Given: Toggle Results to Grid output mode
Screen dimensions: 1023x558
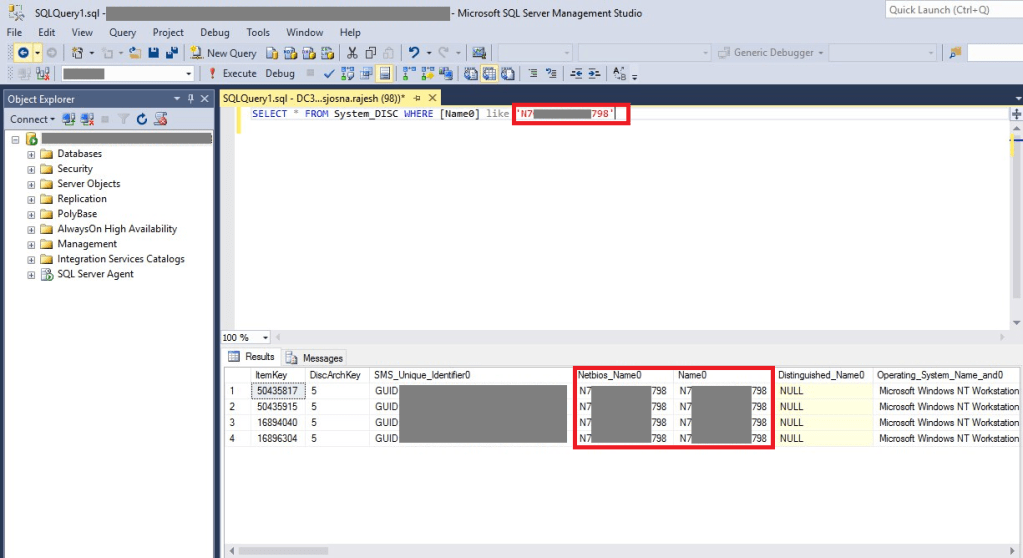Looking at the screenshot, I should point(491,73).
